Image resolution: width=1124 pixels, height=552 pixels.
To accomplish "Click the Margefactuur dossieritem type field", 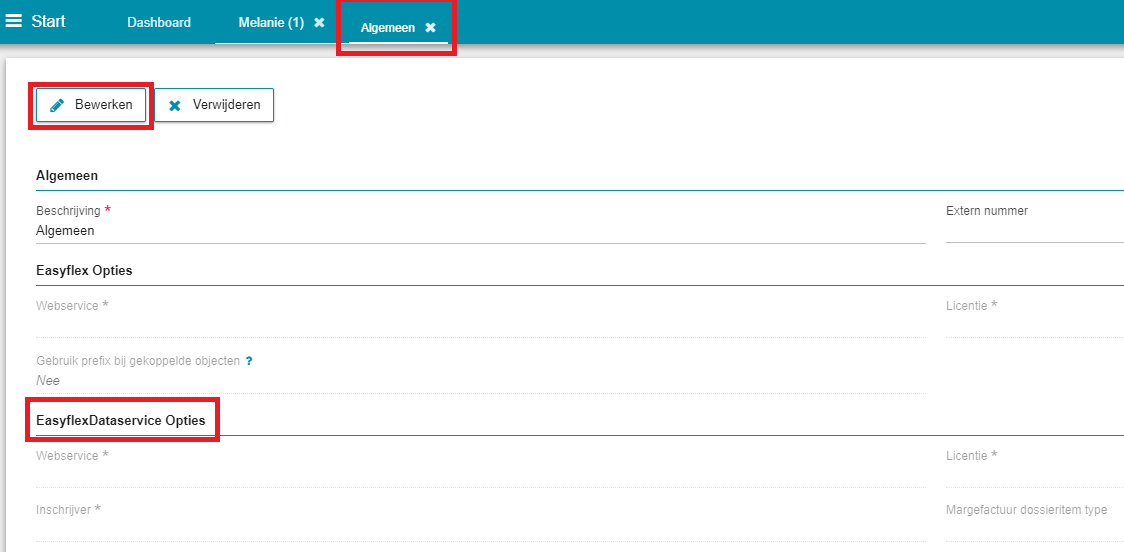I will click(x=1034, y=529).
